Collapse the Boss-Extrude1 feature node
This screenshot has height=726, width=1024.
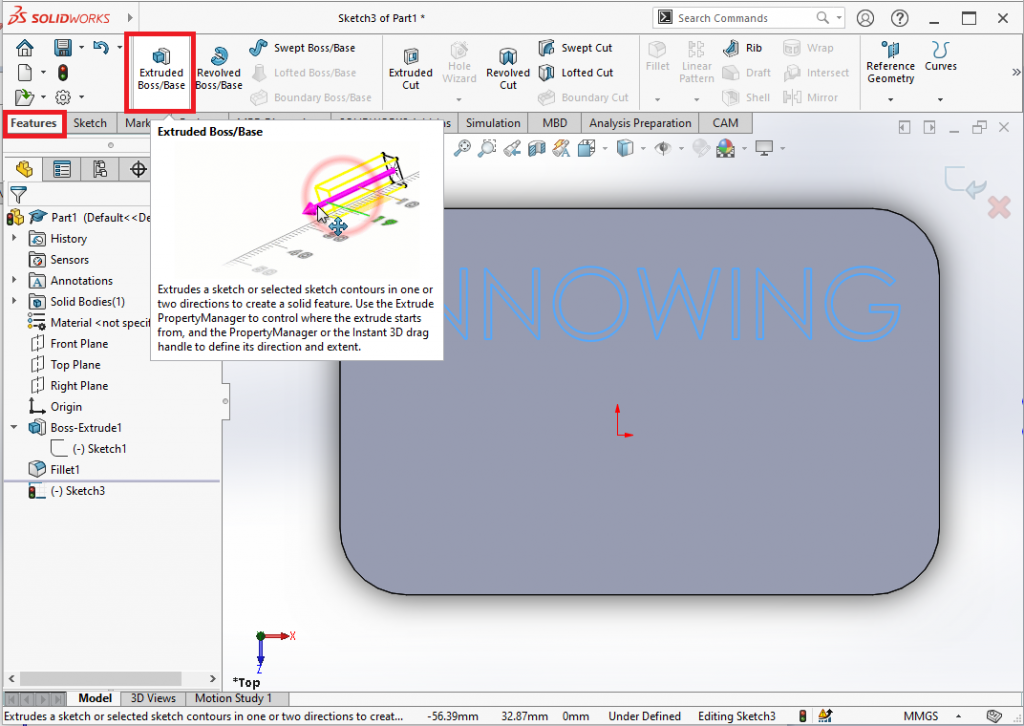point(14,428)
